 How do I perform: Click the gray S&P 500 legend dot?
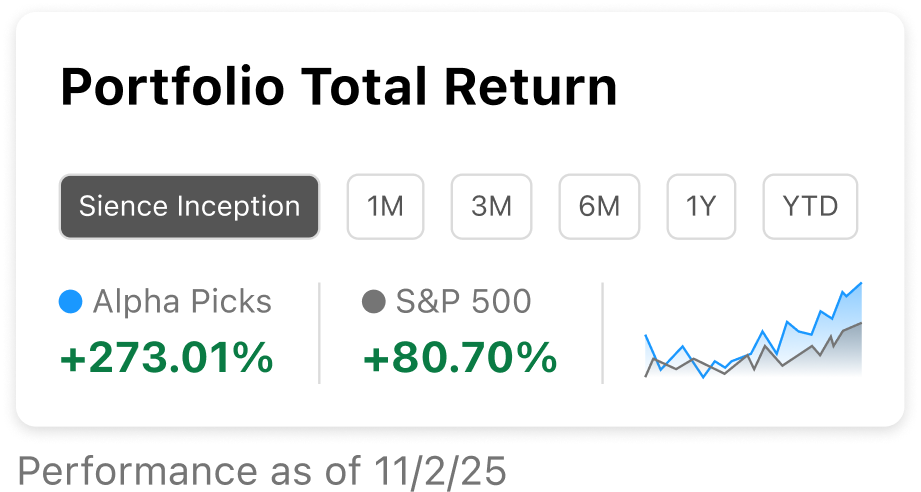pos(374,301)
